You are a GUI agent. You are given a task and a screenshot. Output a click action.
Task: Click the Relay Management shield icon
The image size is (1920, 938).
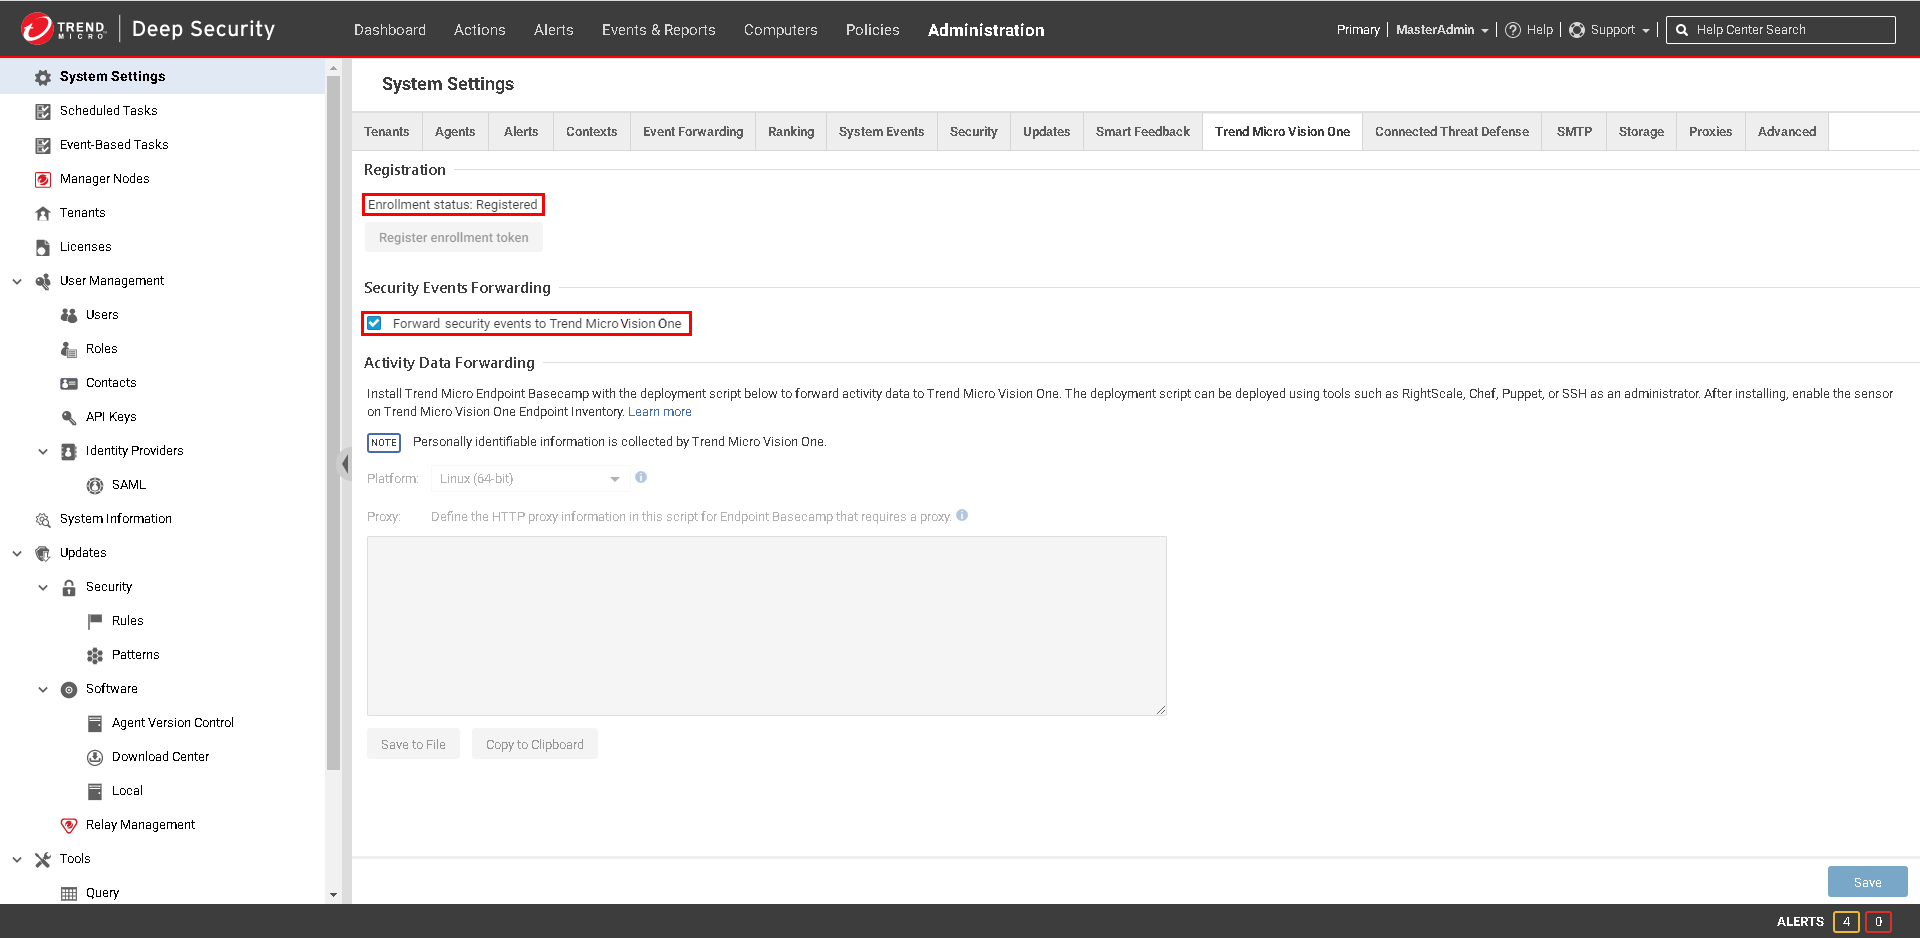(x=69, y=825)
